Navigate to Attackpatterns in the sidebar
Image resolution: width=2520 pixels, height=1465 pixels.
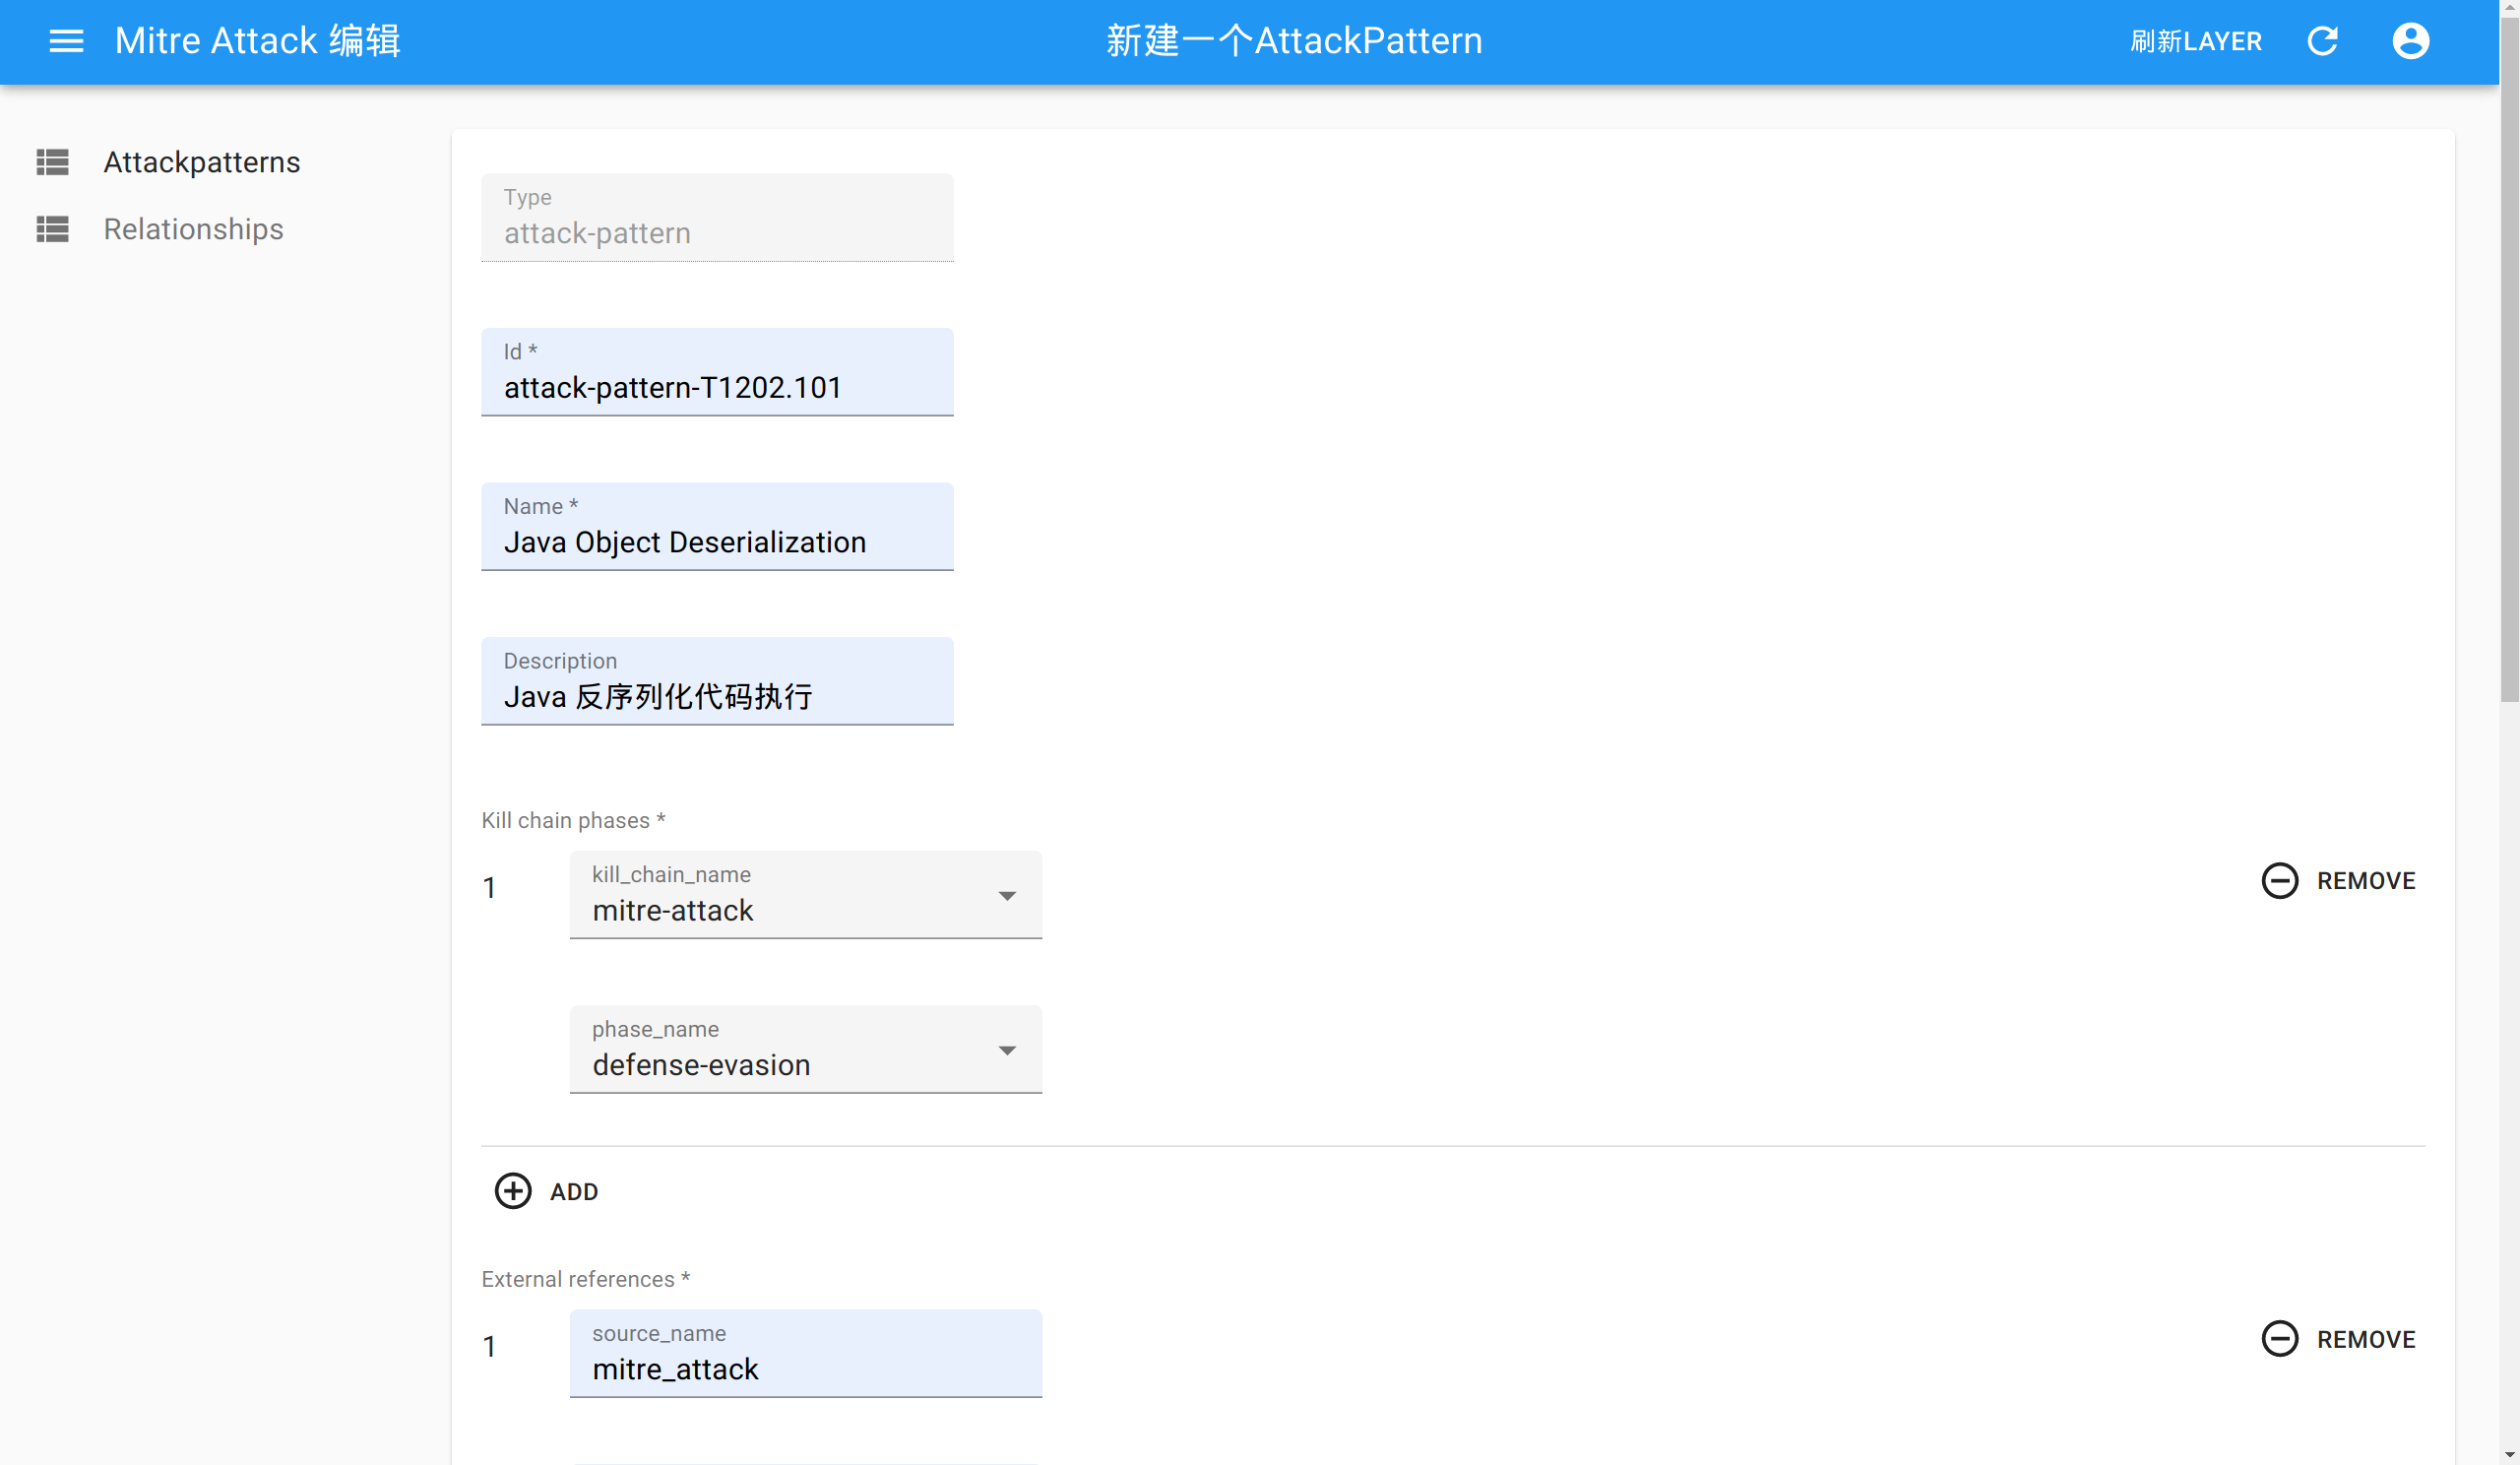[x=202, y=162]
